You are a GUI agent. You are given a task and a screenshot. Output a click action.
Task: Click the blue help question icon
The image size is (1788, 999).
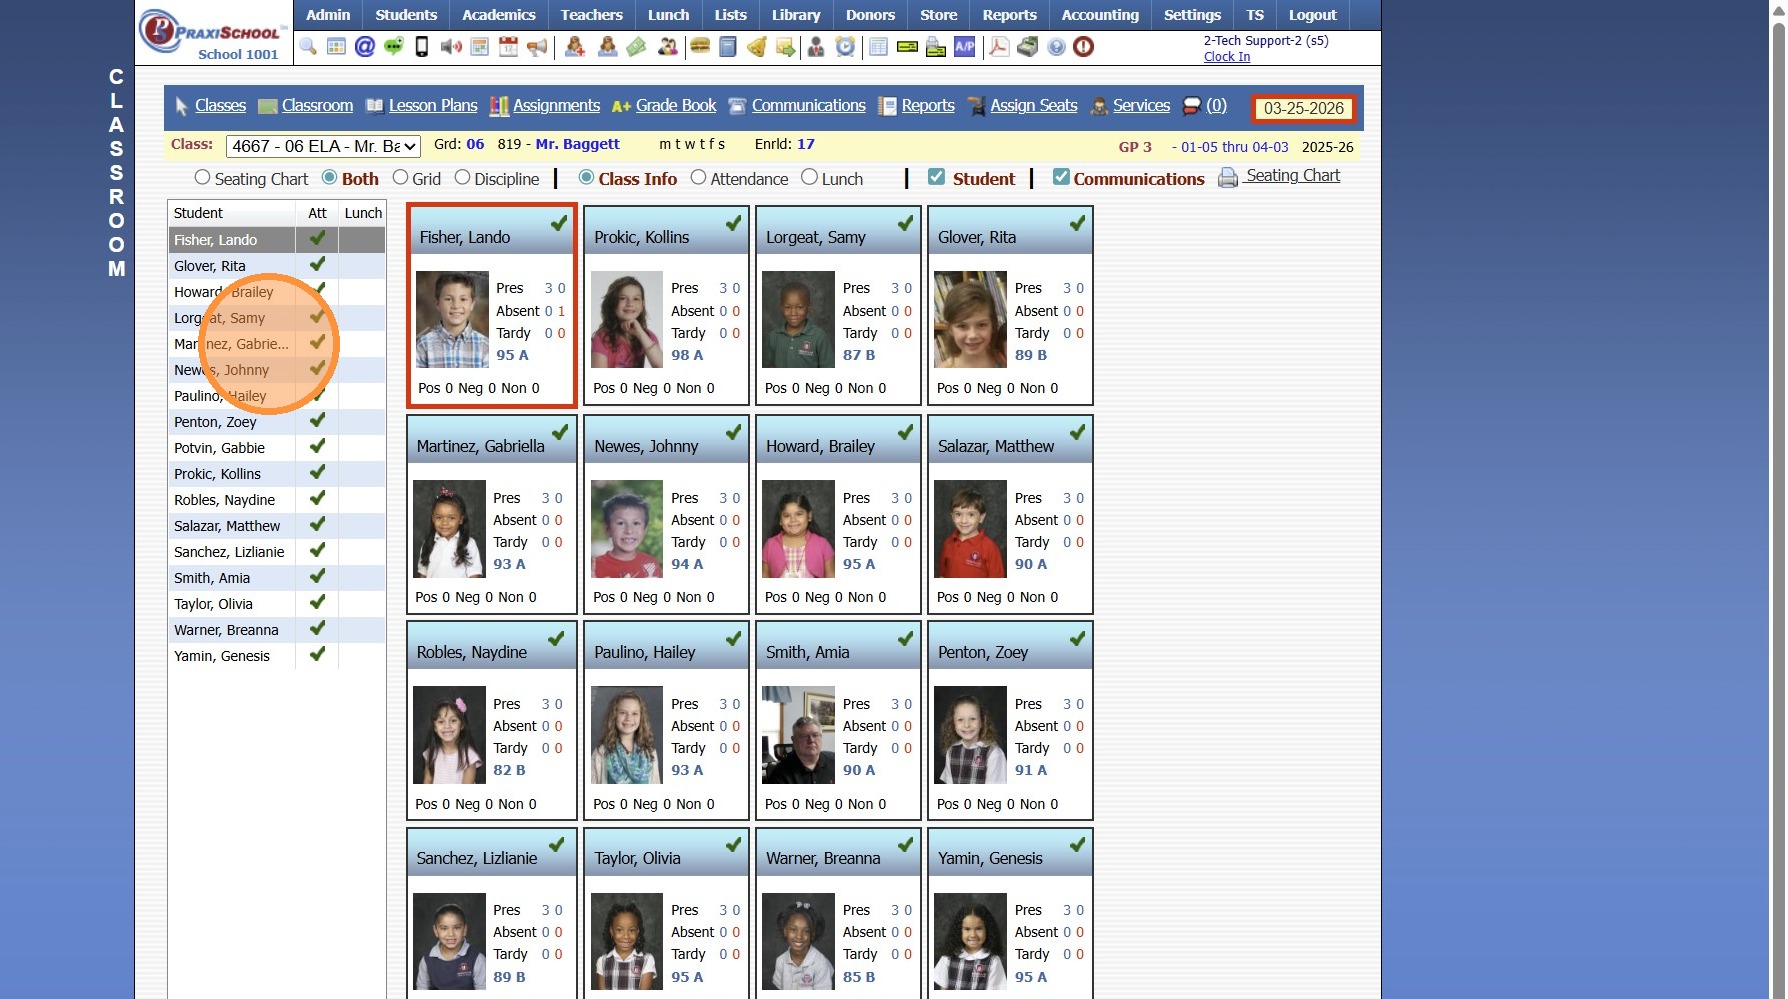(x=1057, y=47)
